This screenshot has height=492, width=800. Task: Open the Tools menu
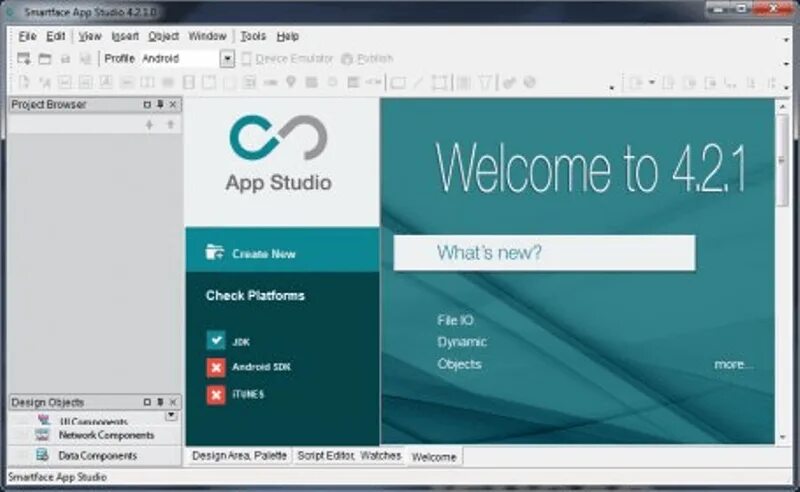253,36
